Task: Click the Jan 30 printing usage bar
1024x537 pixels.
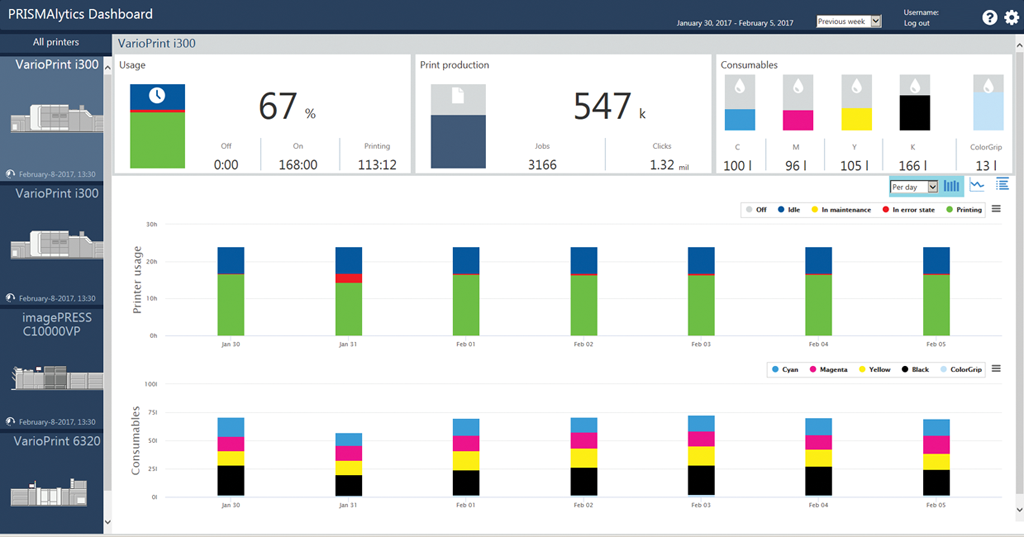Action: point(231,304)
